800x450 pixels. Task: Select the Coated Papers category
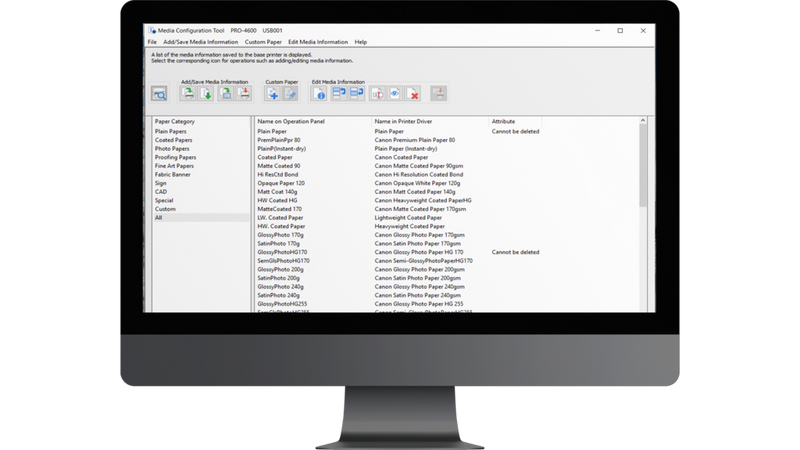pyautogui.click(x=173, y=140)
